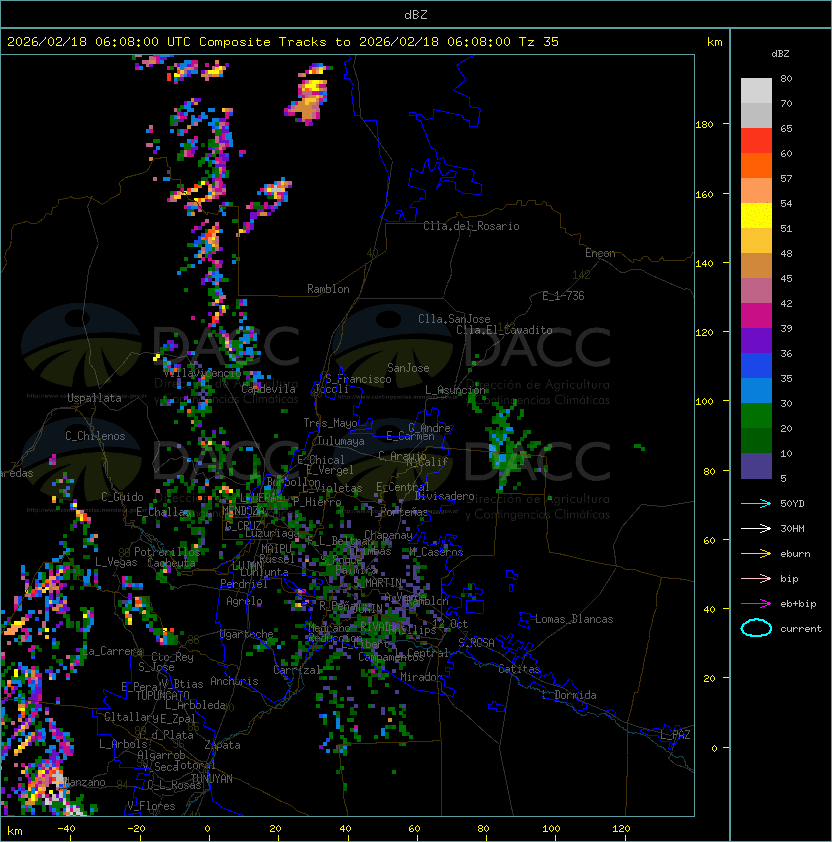The width and height of the screenshot is (832, 842).
Task: Select the dark green 10–20 dBZ swatch
Action: click(x=756, y=440)
